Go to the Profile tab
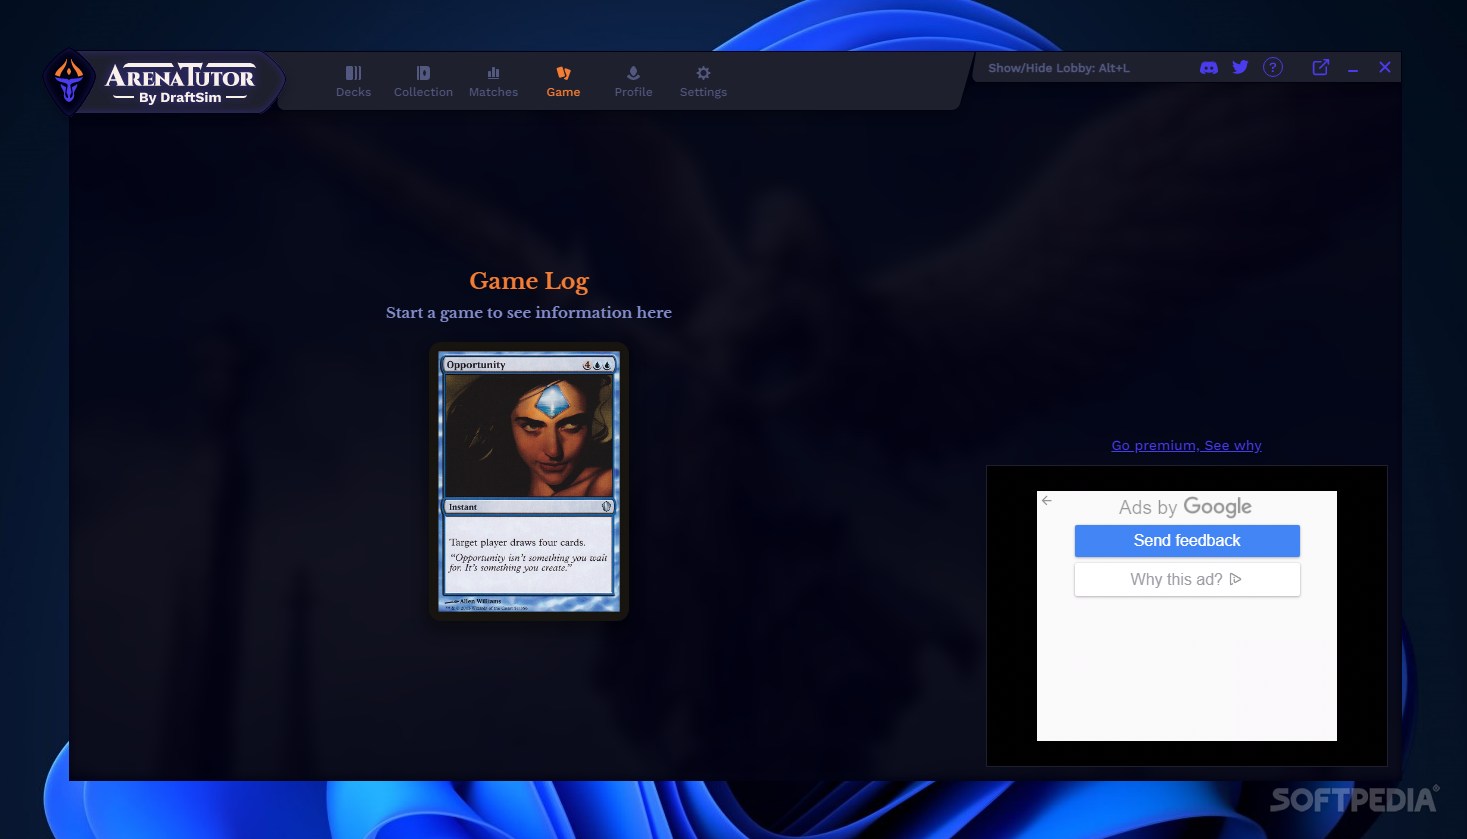Screen dimensions: 1467x839 [x=633, y=82]
